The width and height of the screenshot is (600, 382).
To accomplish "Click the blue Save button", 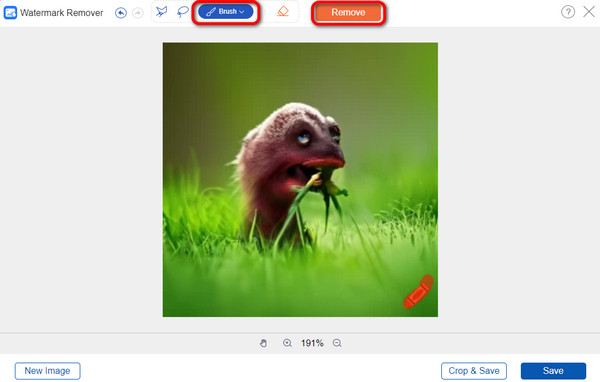I will pyautogui.click(x=553, y=371).
